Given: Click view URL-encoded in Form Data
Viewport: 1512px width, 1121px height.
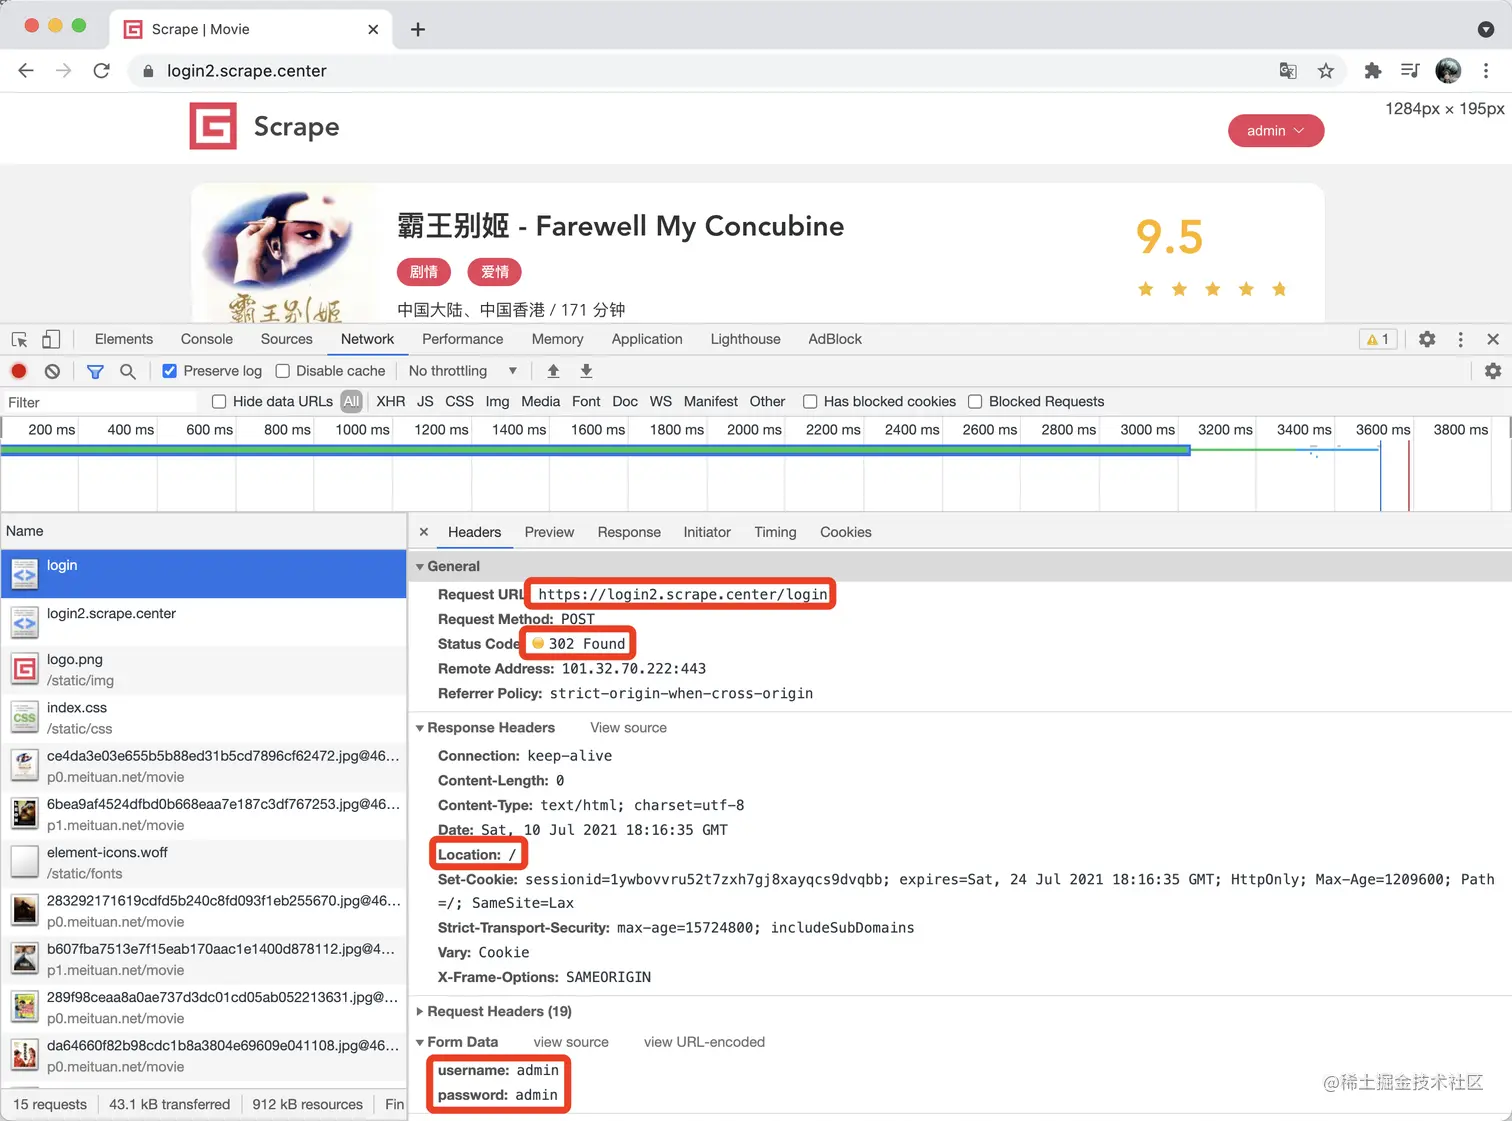Looking at the screenshot, I should [x=704, y=1042].
